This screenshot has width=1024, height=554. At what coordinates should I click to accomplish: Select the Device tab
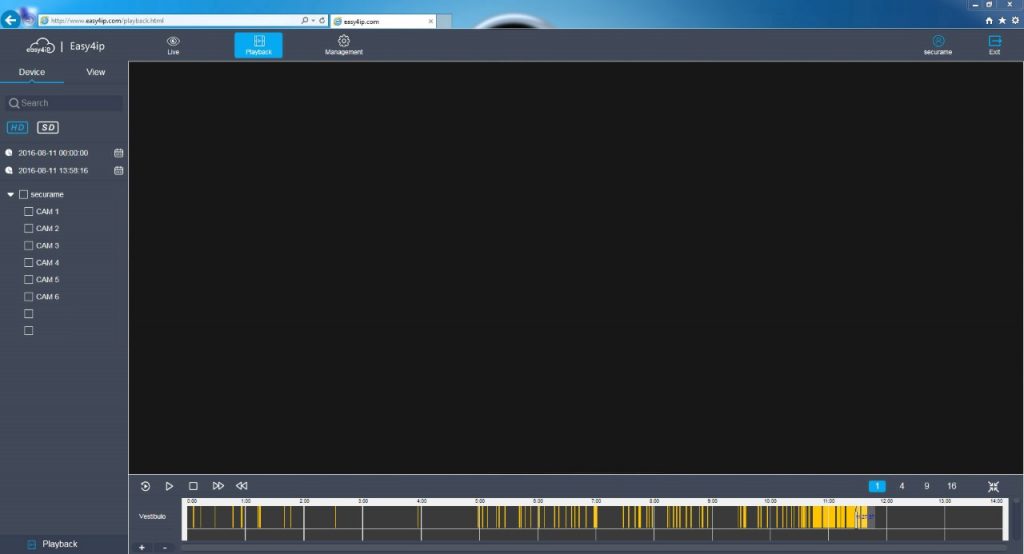pyautogui.click(x=32, y=72)
